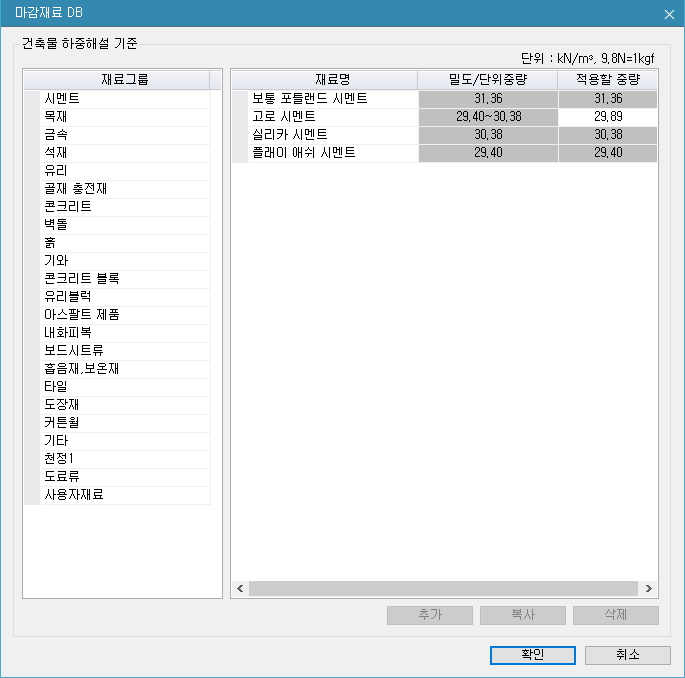This screenshot has height=678, width=685.
Task: Pick the 타일 material group
Action: (x=125, y=387)
